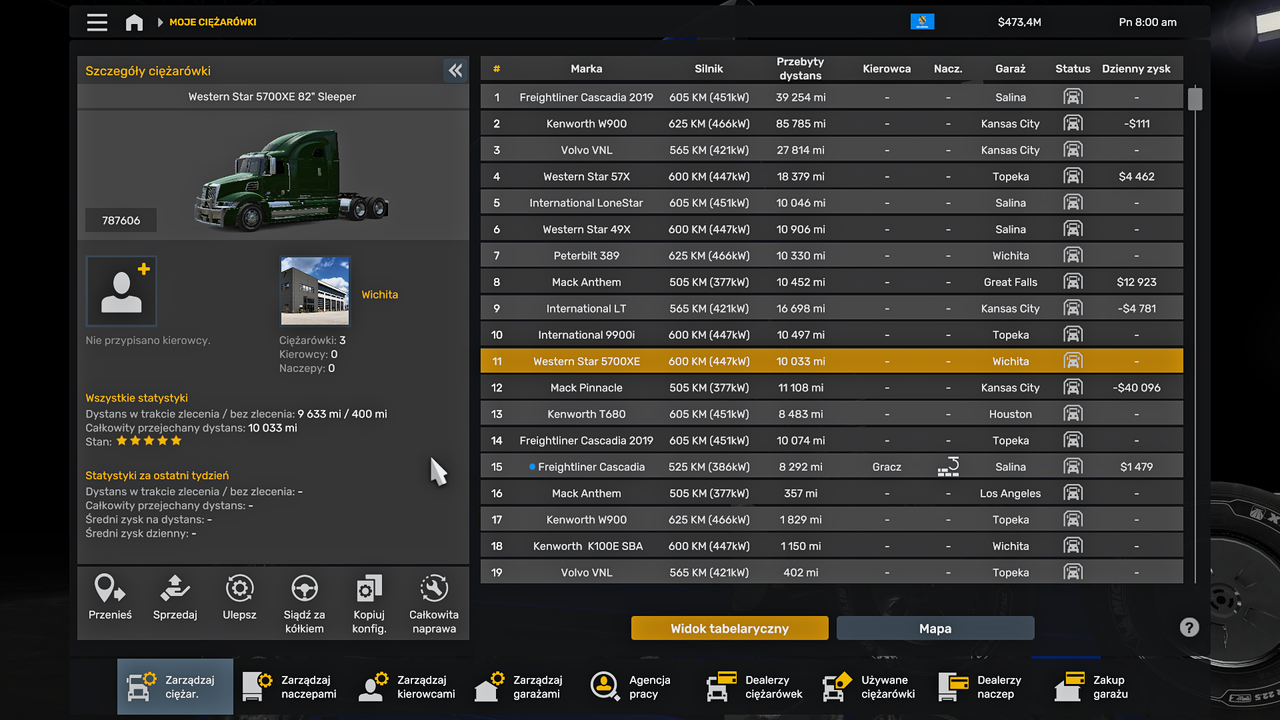
Task: Click the $473,4M balance display
Action: coord(1020,22)
